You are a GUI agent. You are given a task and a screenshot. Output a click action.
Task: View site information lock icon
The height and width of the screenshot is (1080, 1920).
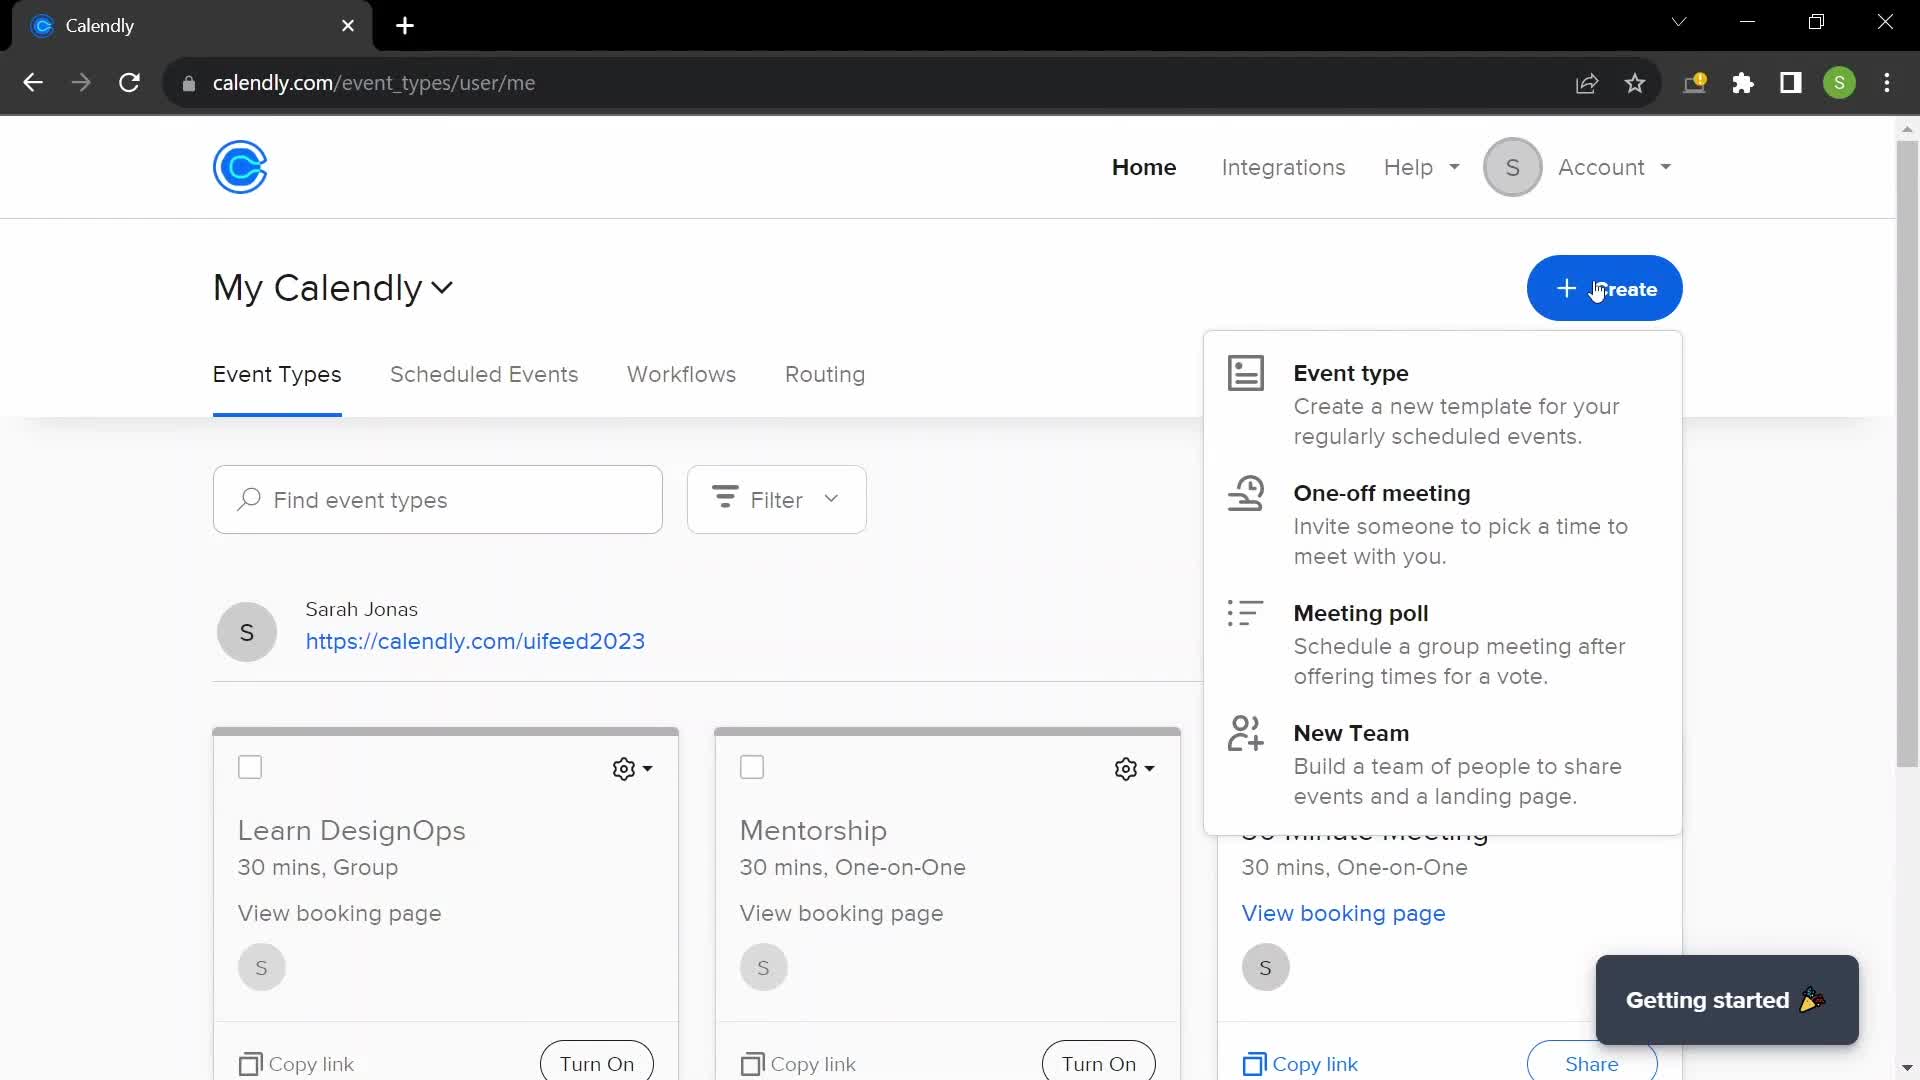[188, 83]
